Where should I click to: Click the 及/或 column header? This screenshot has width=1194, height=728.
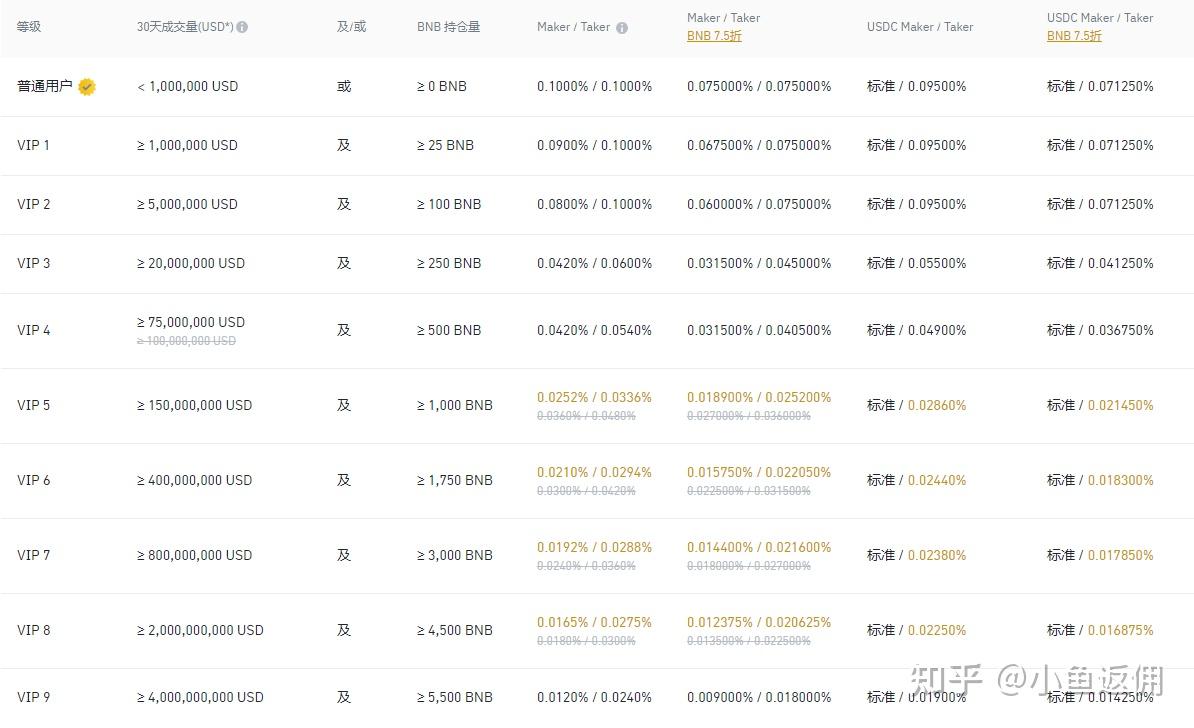click(351, 27)
